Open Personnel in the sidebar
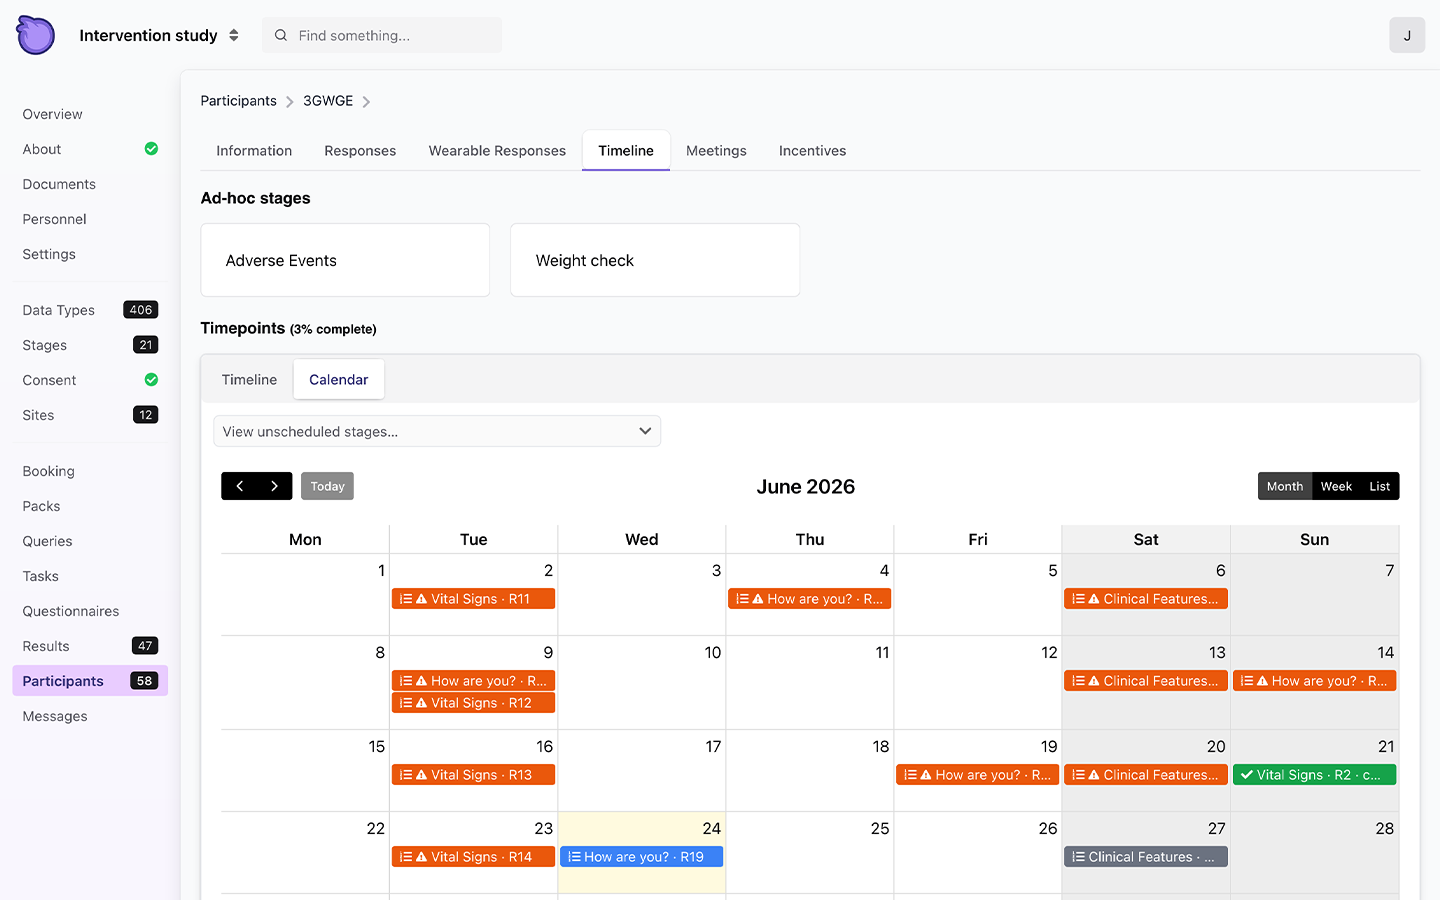 (54, 219)
